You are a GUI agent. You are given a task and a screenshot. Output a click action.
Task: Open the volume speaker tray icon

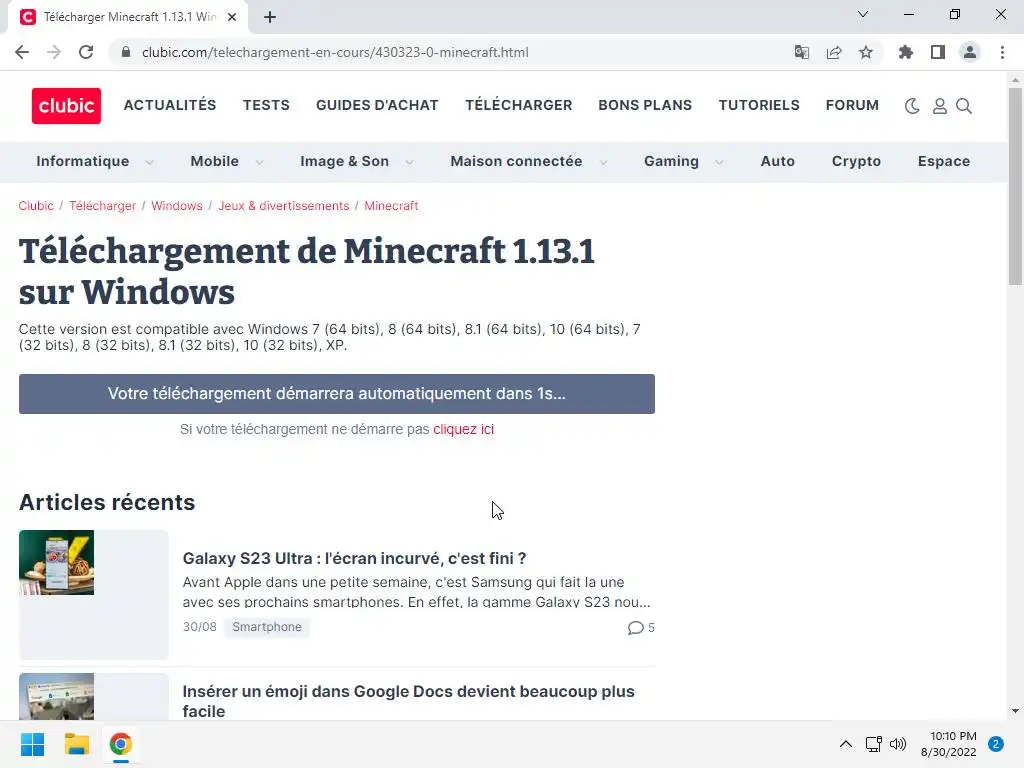coord(898,744)
